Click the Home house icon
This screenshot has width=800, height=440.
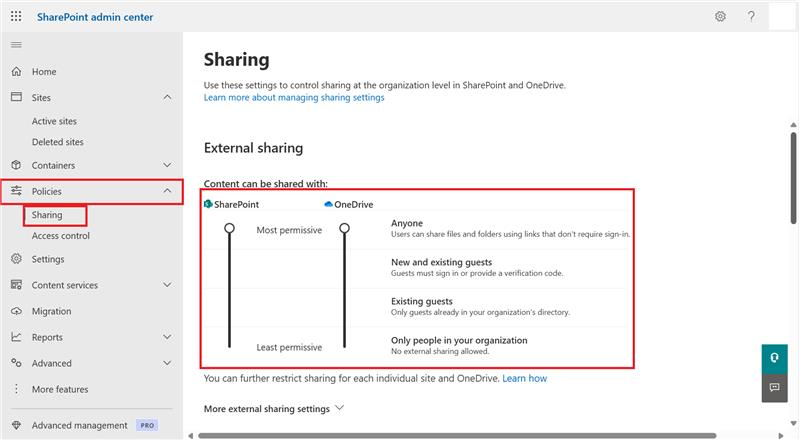click(16, 71)
